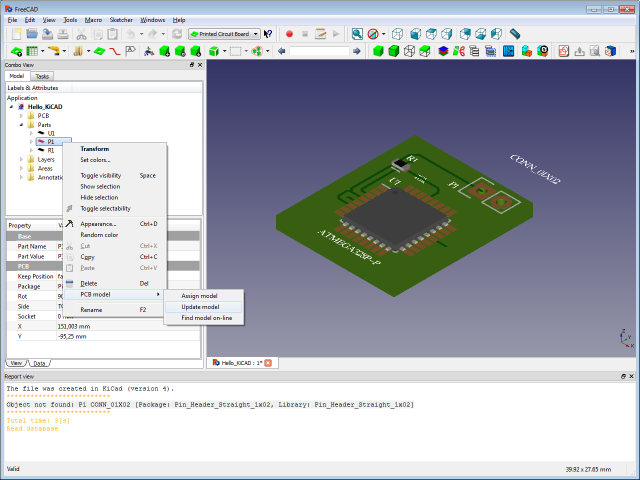Choose Assign model from submenu

click(x=203, y=296)
